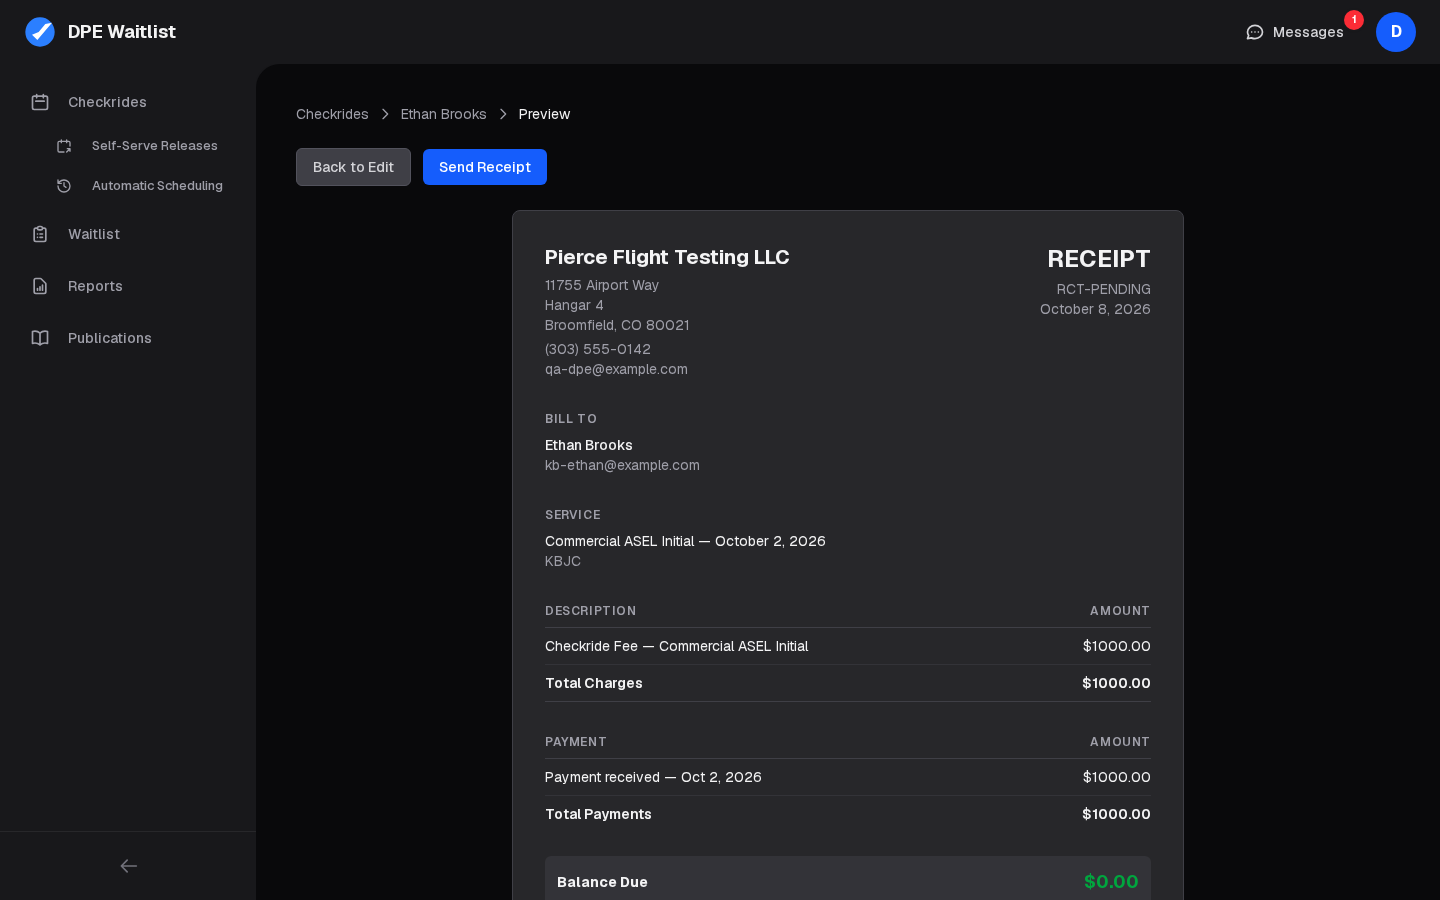Click the RCT-PENDING receipt number
This screenshot has height=900, width=1440.
click(1104, 289)
